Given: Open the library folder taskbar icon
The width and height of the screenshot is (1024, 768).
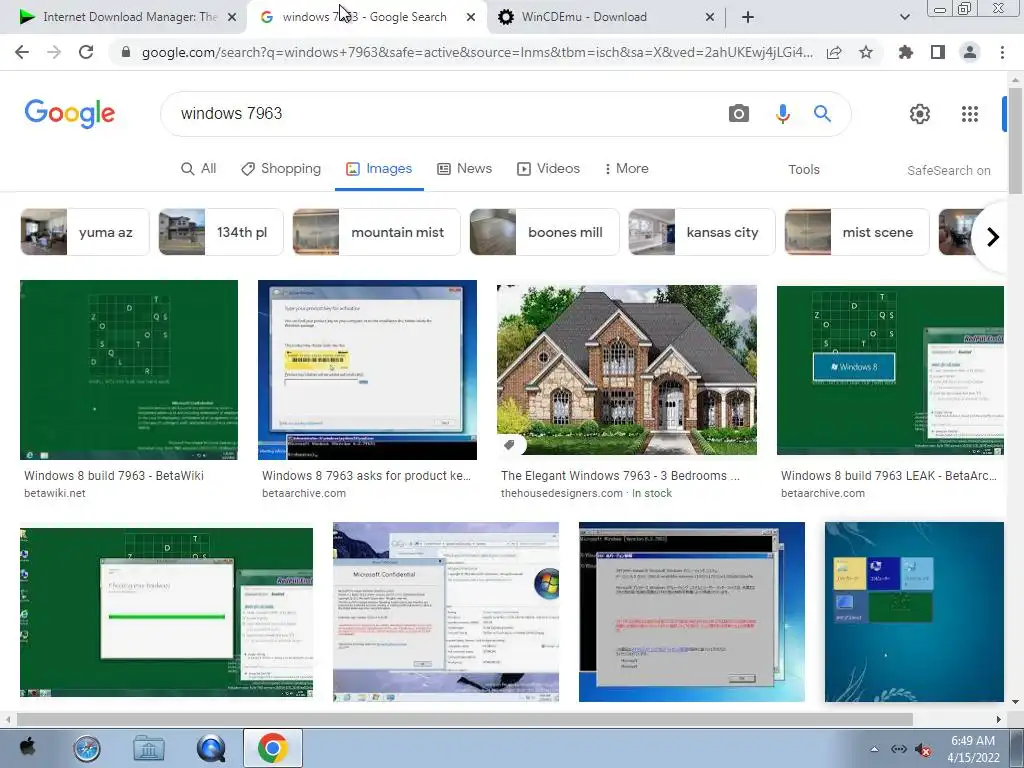Looking at the screenshot, I should click(149, 748).
